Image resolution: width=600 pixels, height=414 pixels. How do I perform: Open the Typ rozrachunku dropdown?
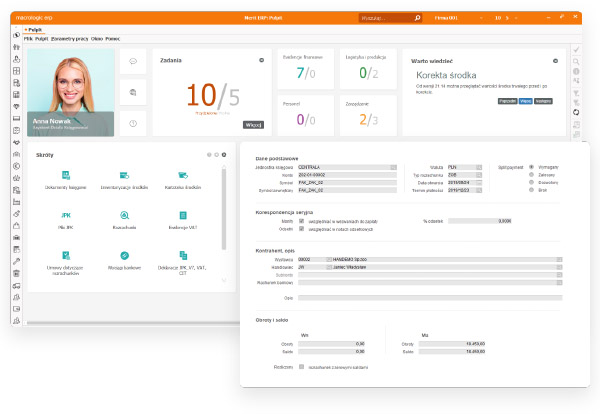479,175
